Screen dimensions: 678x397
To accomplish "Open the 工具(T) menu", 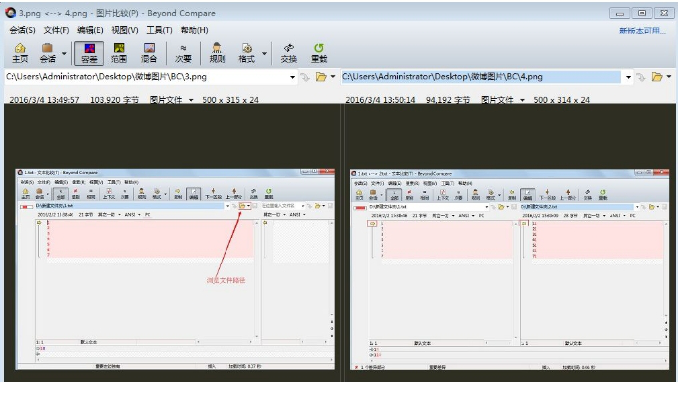I will tap(159, 30).
